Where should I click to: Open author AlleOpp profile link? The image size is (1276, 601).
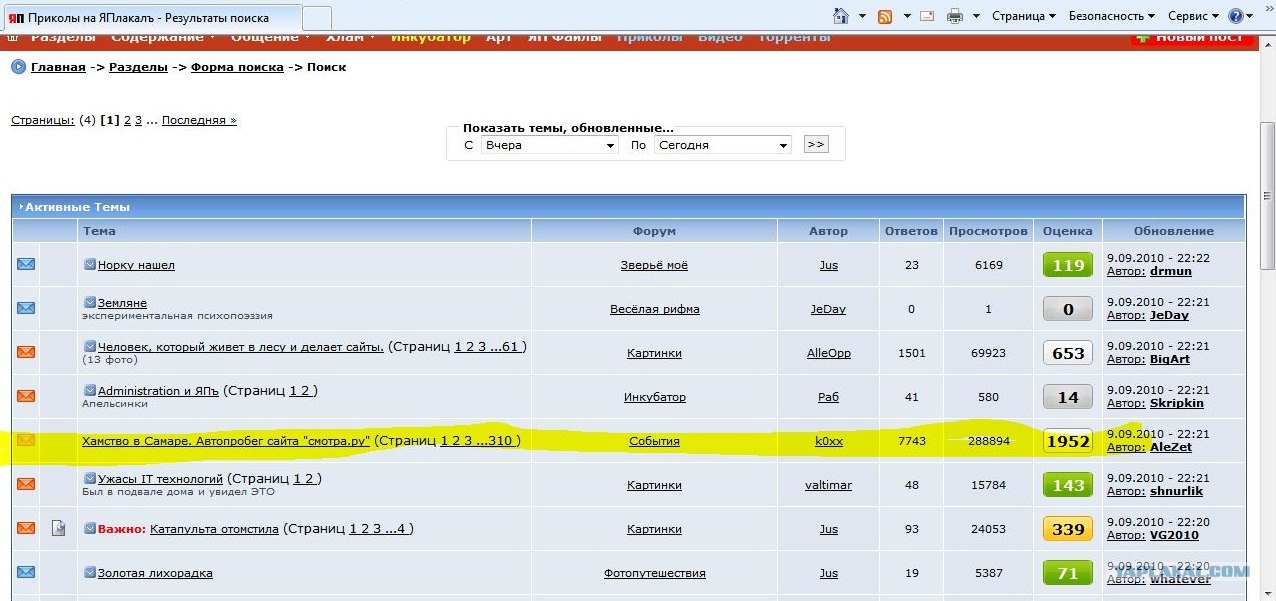click(828, 353)
